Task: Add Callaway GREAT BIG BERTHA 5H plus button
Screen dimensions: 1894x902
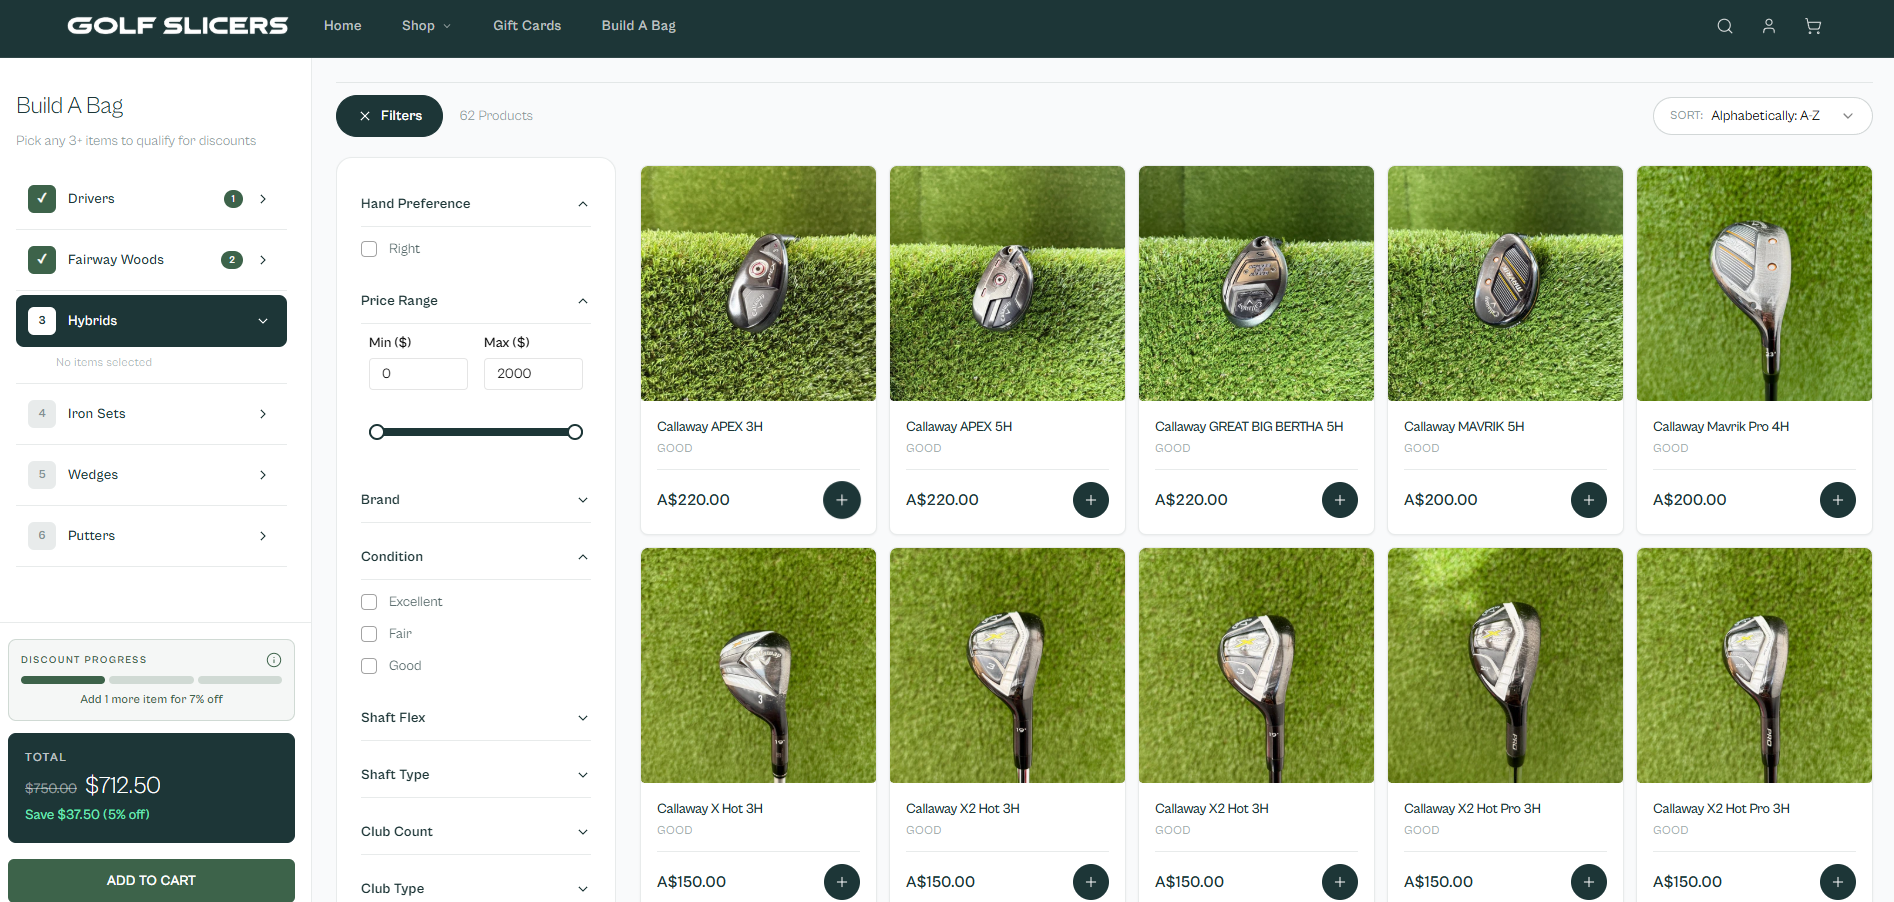Action: 1340,500
